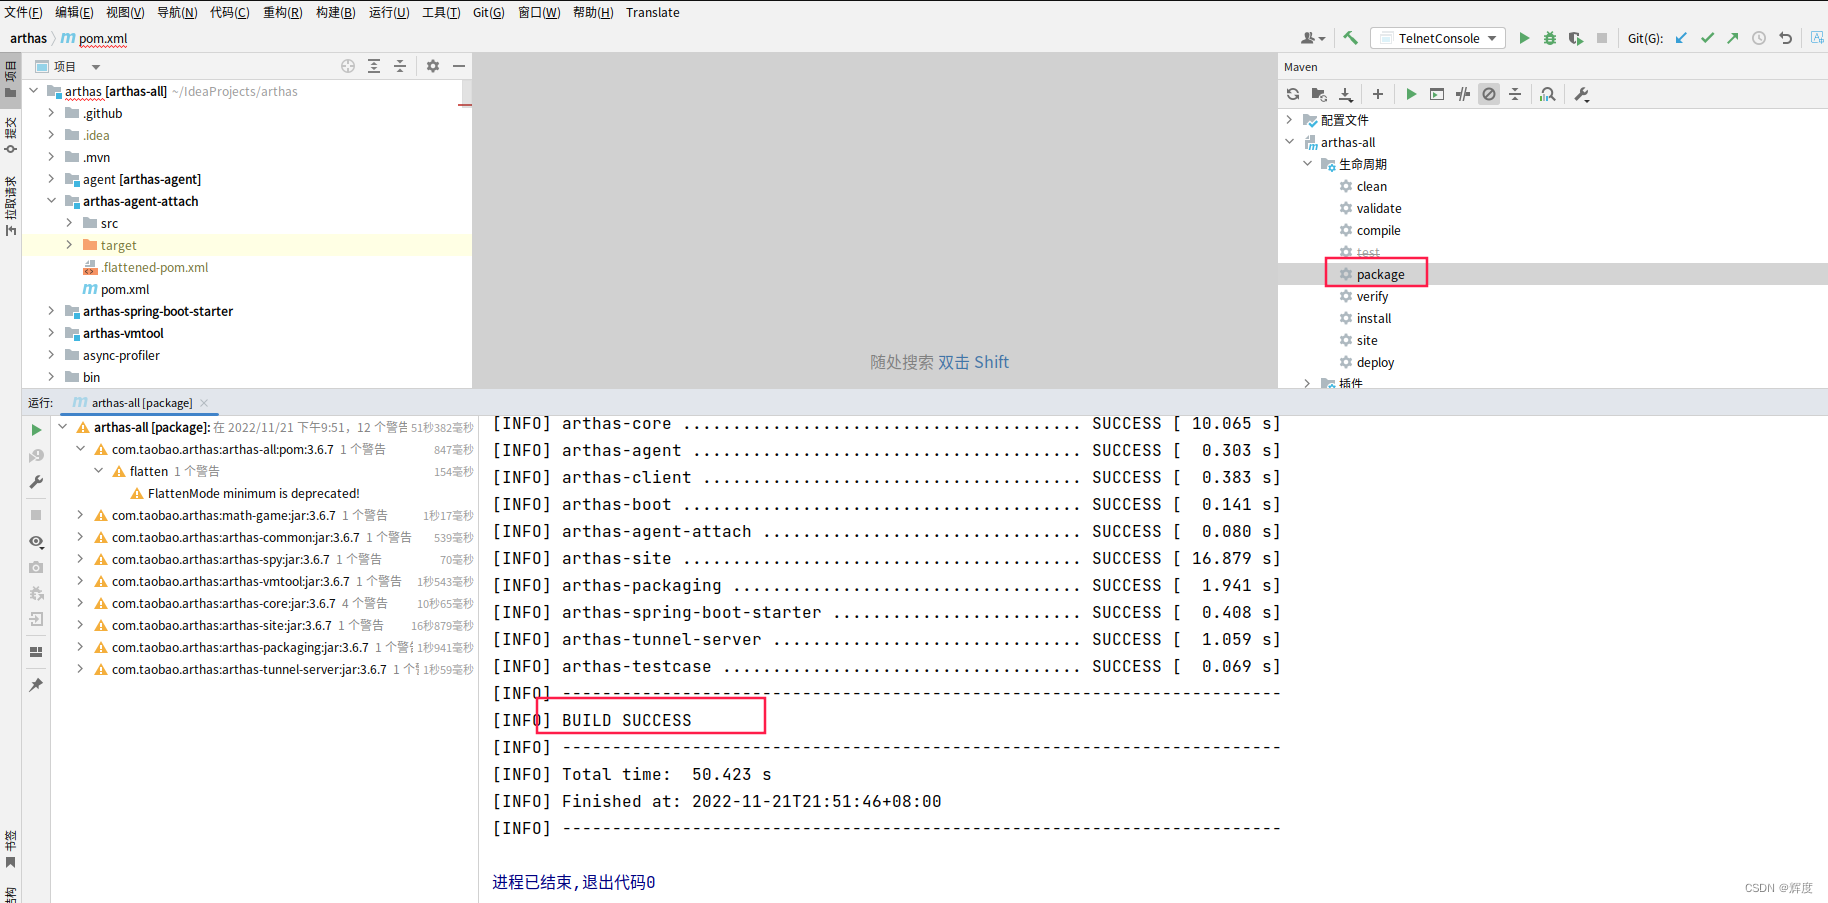Download sources and documentation in Maven toolbar
The height and width of the screenshot is (903, 1828).
[1346, 94]
